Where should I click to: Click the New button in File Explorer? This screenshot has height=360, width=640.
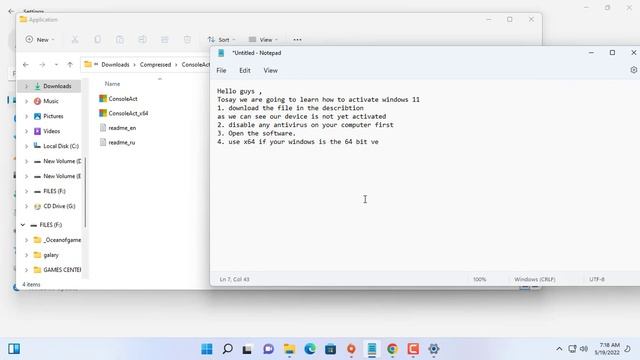(40, 40)
